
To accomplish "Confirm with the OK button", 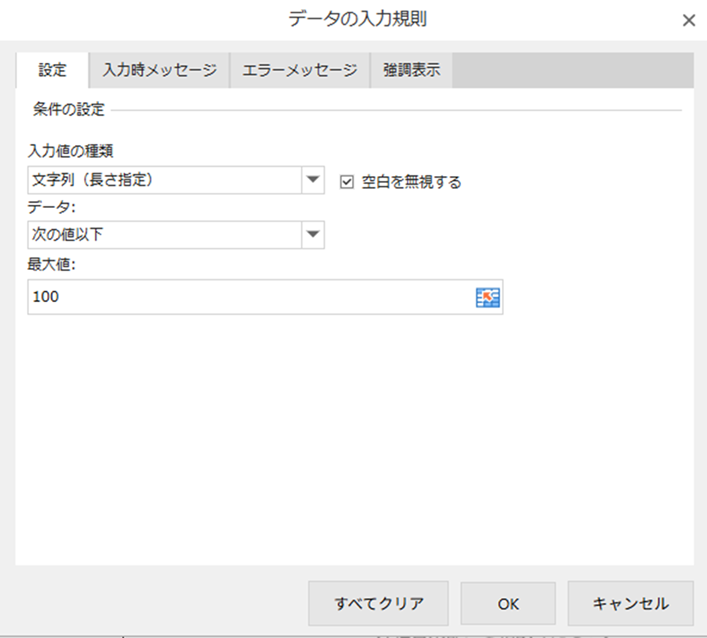I will (x=508, y=603).
